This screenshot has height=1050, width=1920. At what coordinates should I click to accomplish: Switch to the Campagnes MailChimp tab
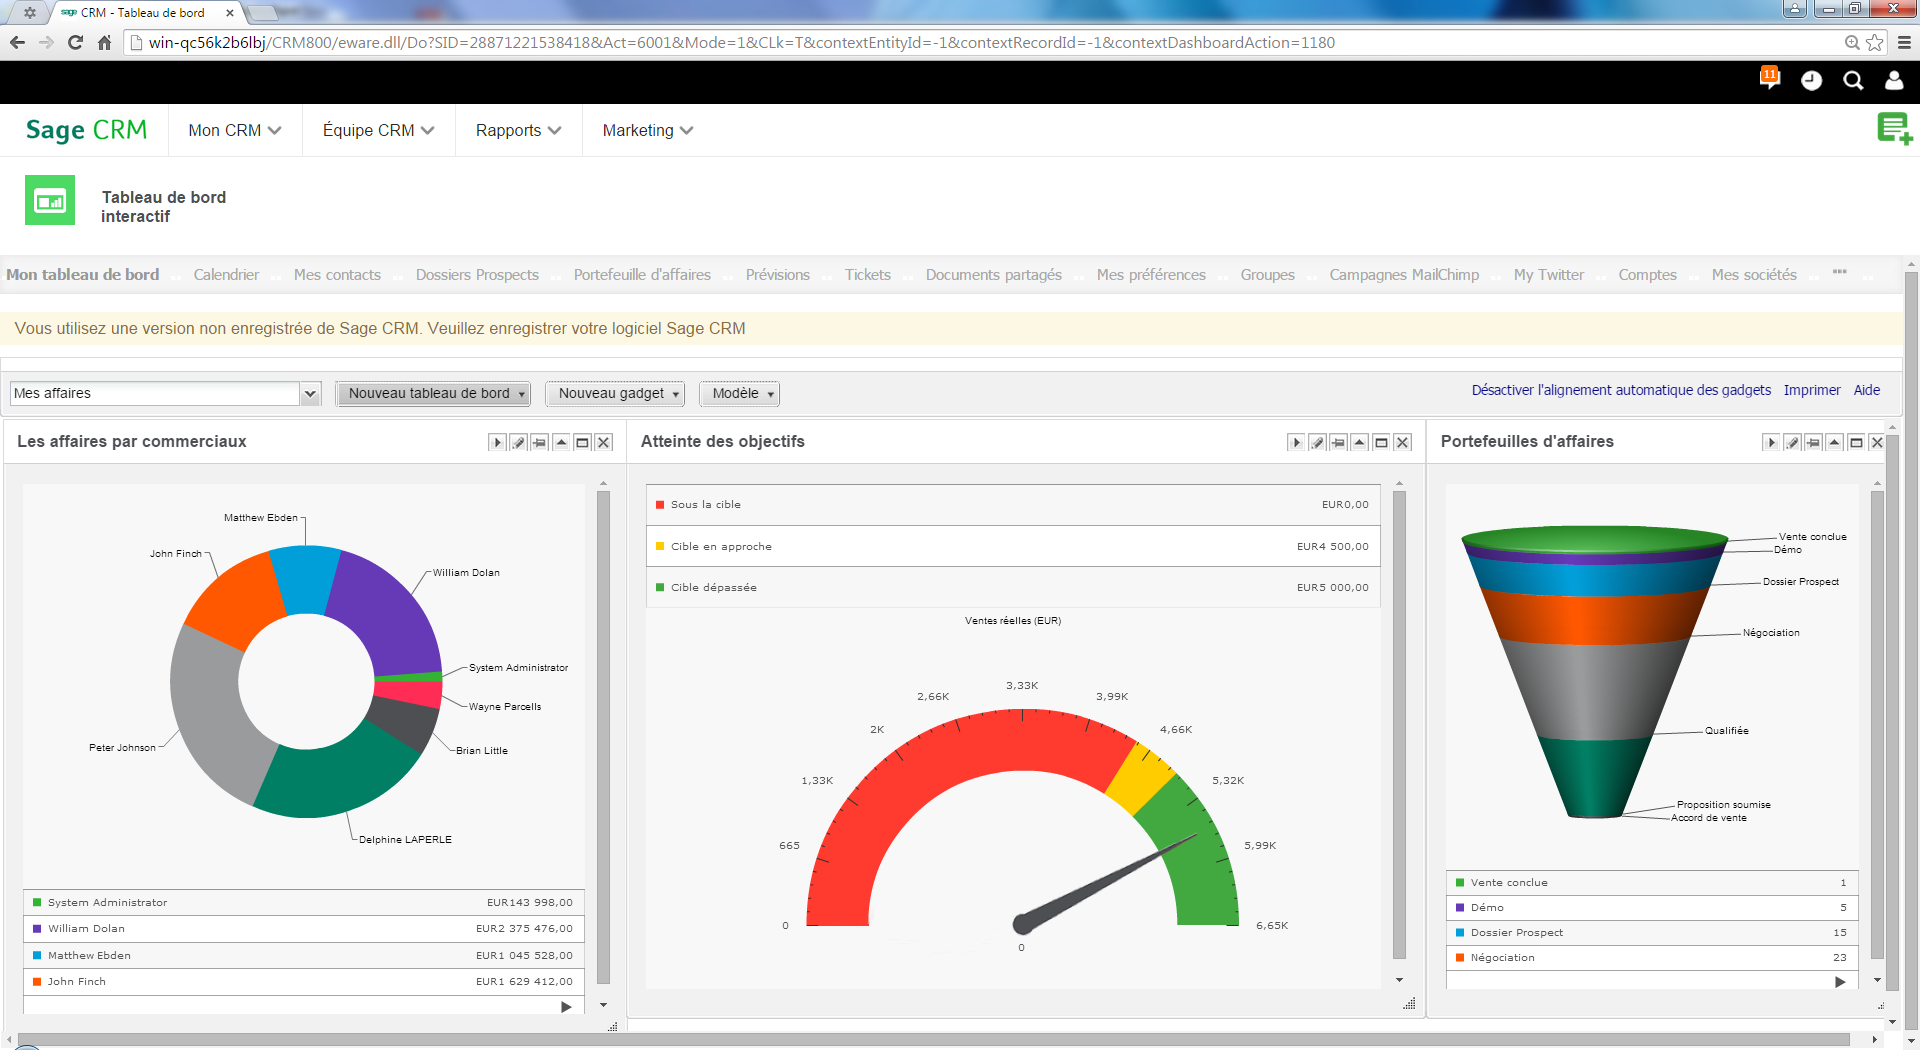click(1404, 275)
